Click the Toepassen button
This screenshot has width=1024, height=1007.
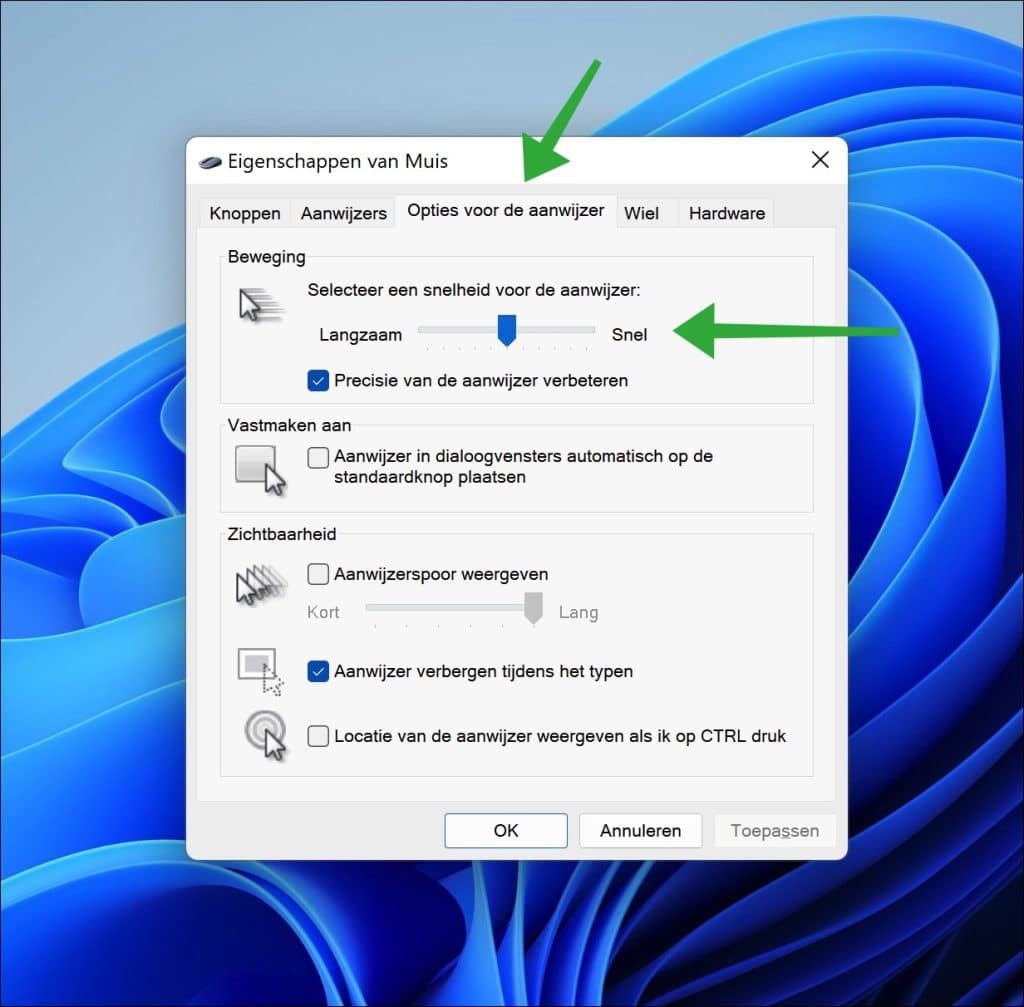point(774,830)
